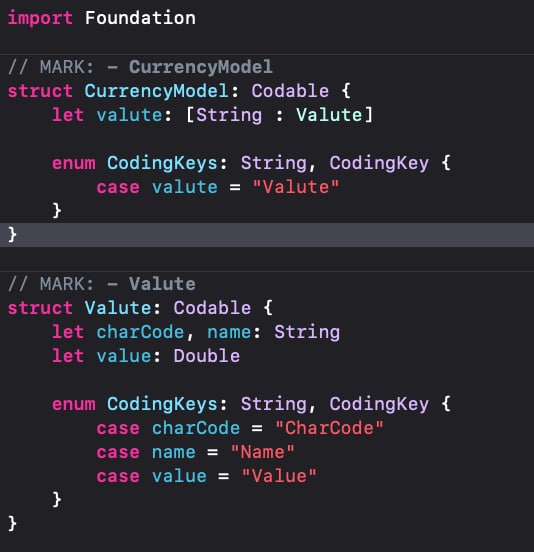Image resolution: width=534 pixels, height=552 pixels.
Task: Click "name" in the "let charCode, name: String" line
Action: tap(229, 332)
